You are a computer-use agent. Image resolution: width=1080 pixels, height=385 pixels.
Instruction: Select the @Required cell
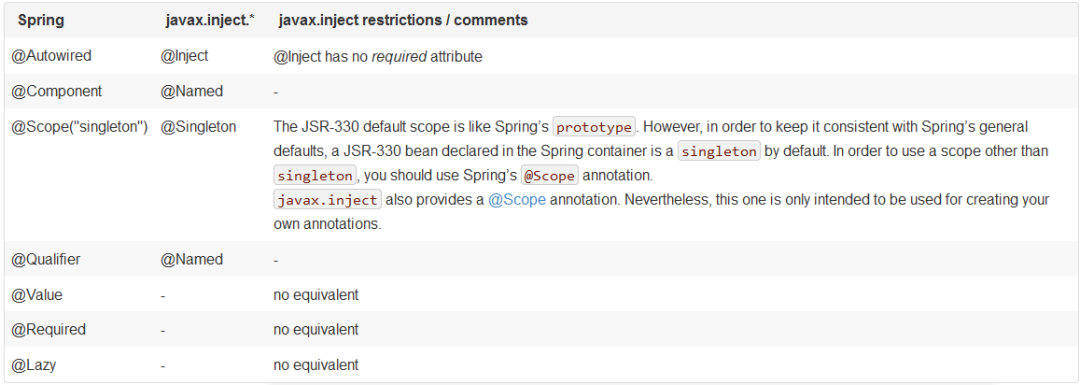pos(49,329)
